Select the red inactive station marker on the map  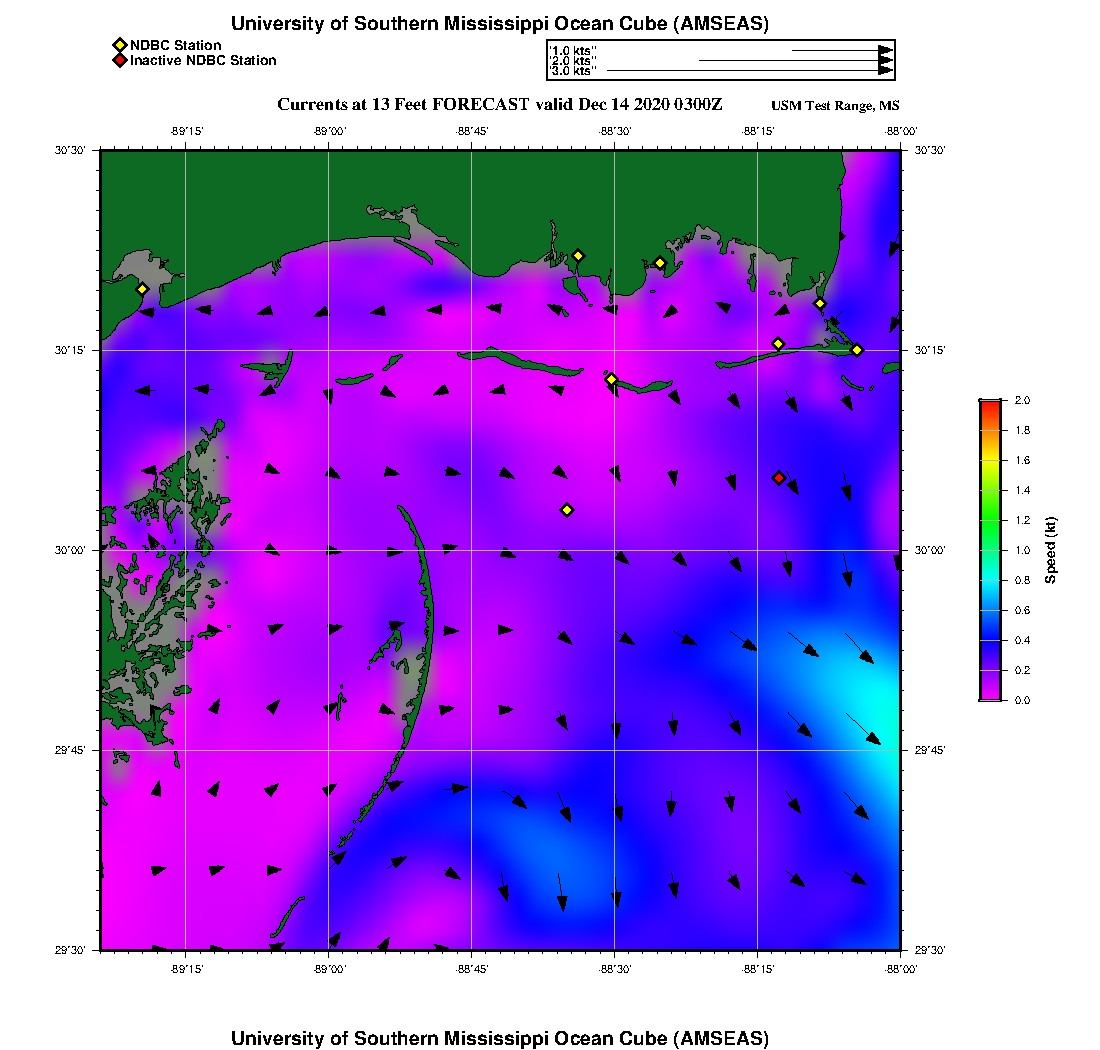pyautogui.click(x=779, y=478)
